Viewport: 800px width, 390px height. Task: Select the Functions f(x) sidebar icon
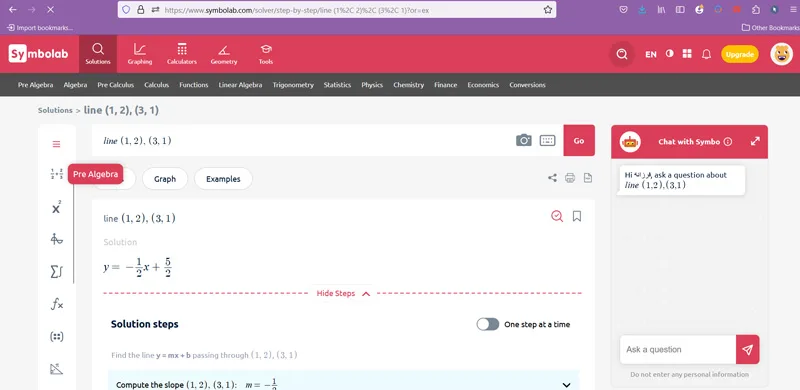pos(57,304)
